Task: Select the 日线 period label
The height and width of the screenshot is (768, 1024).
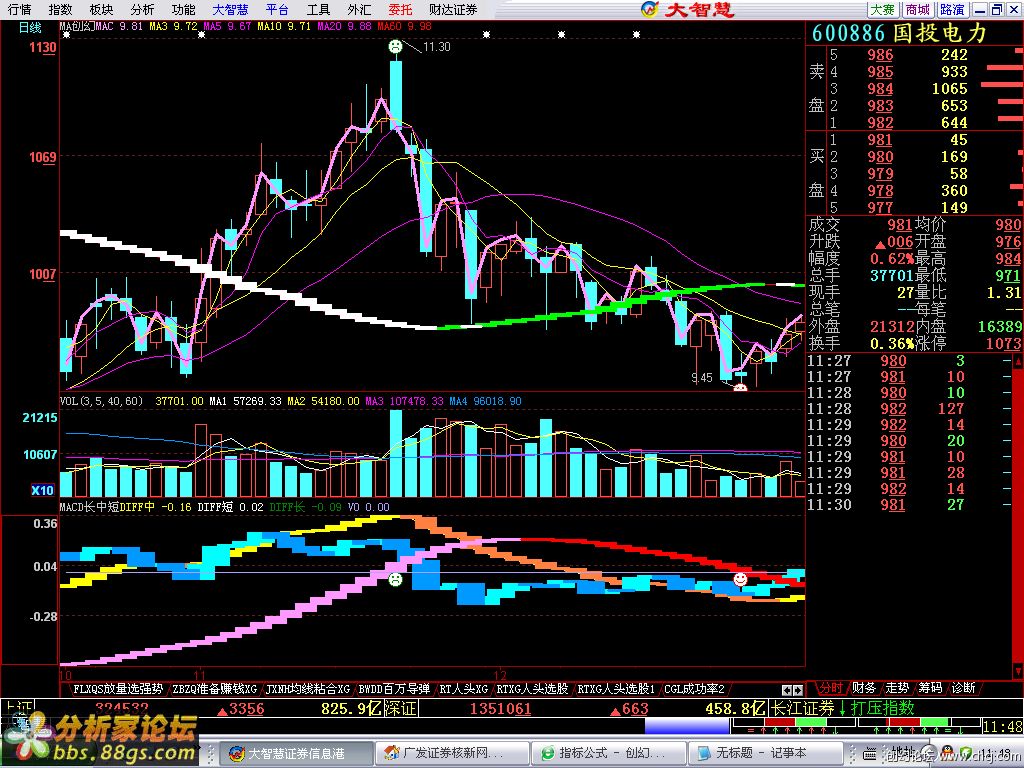Action: click(29, 27)
